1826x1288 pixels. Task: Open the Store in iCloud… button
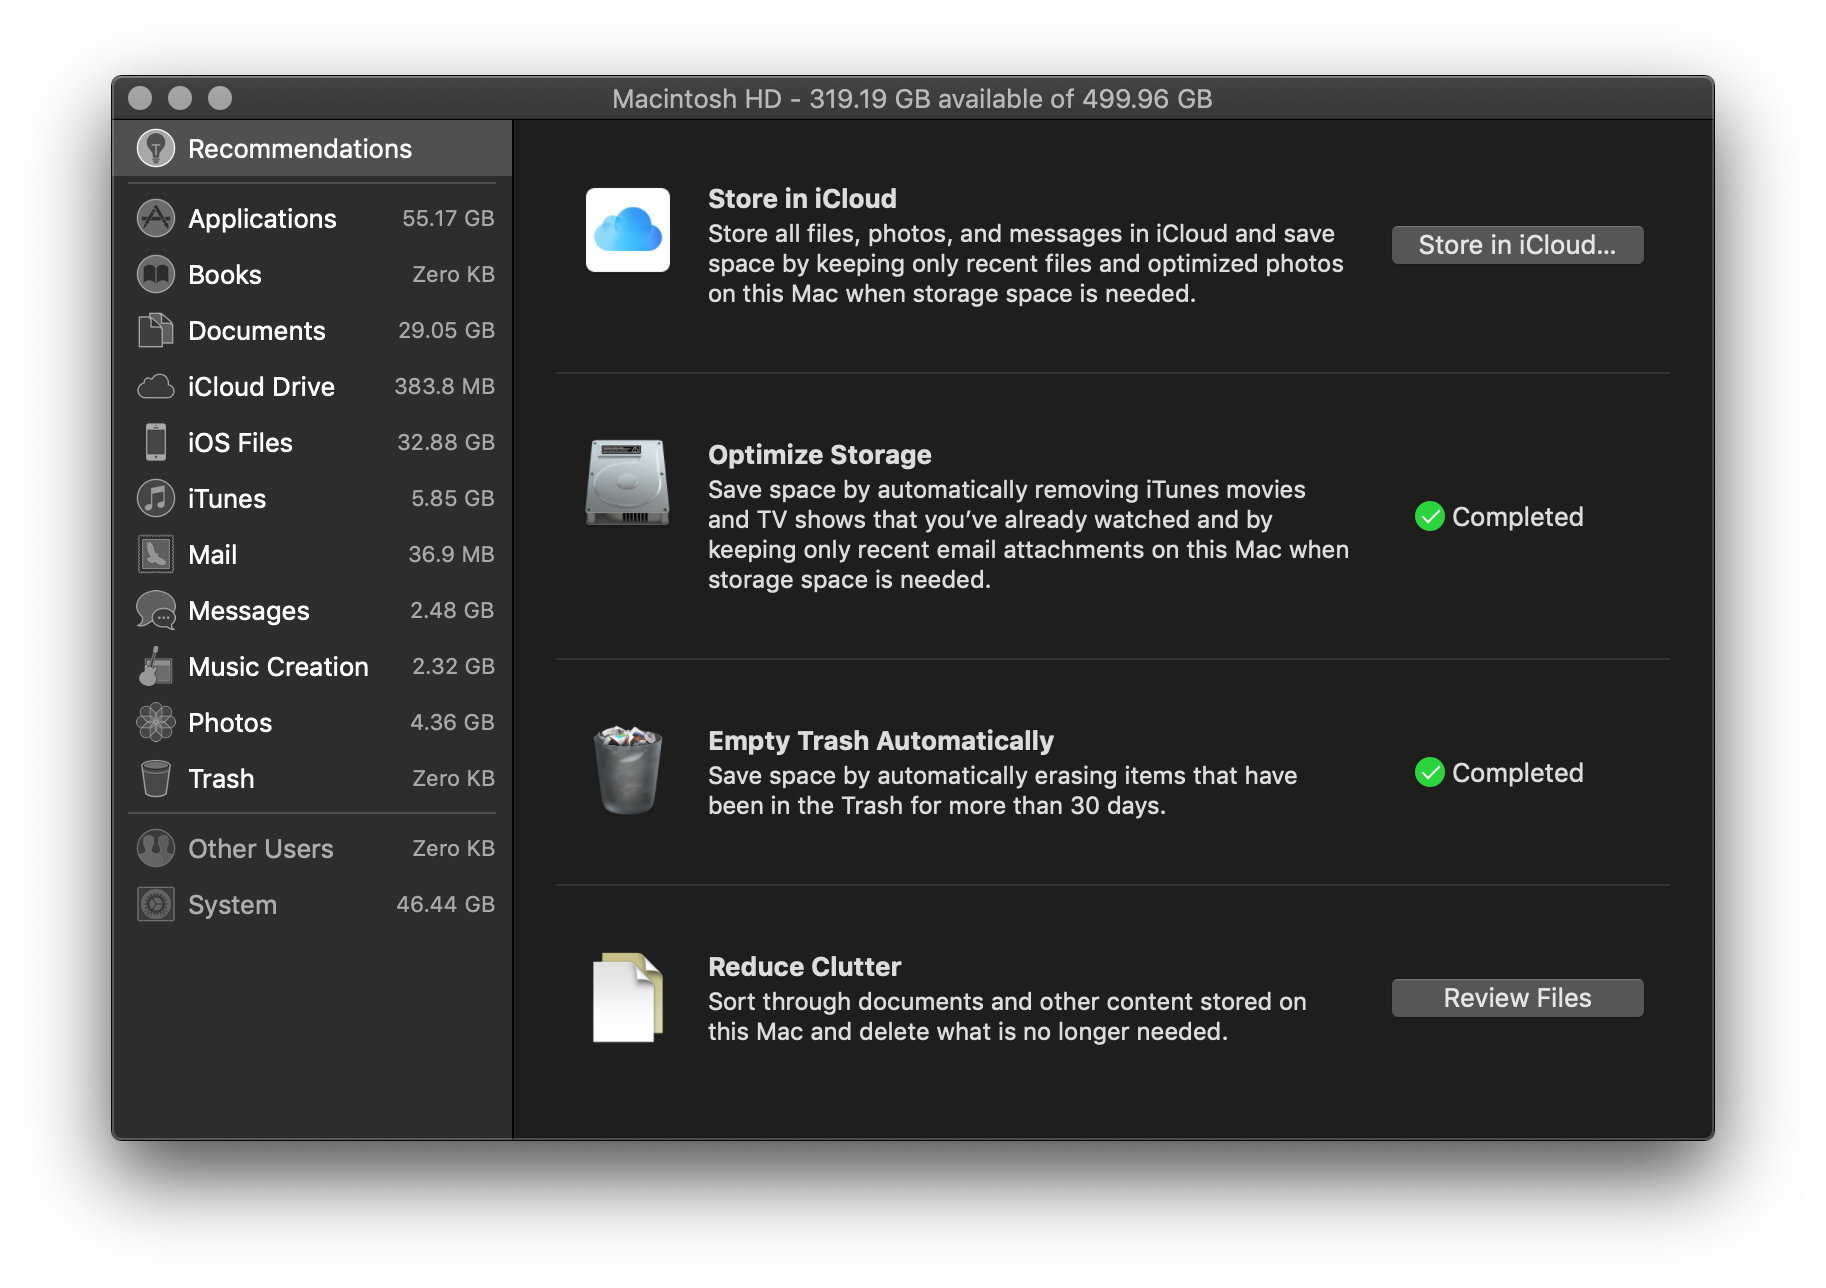(1517, 245)
